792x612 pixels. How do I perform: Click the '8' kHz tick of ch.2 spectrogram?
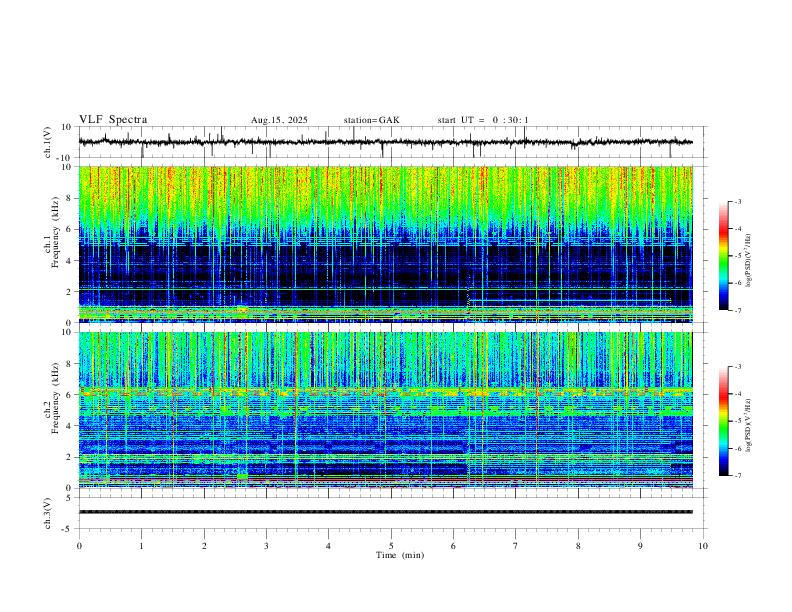click(x=70, y=364)
